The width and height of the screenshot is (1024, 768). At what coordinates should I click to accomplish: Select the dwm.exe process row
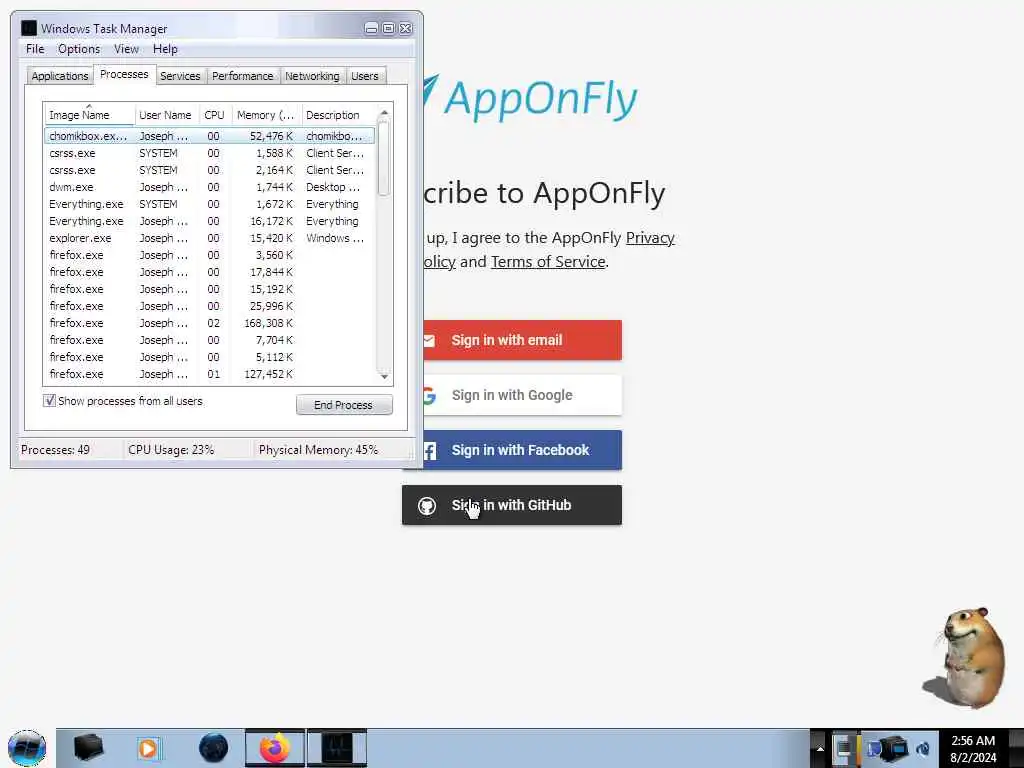coord(210,187)
